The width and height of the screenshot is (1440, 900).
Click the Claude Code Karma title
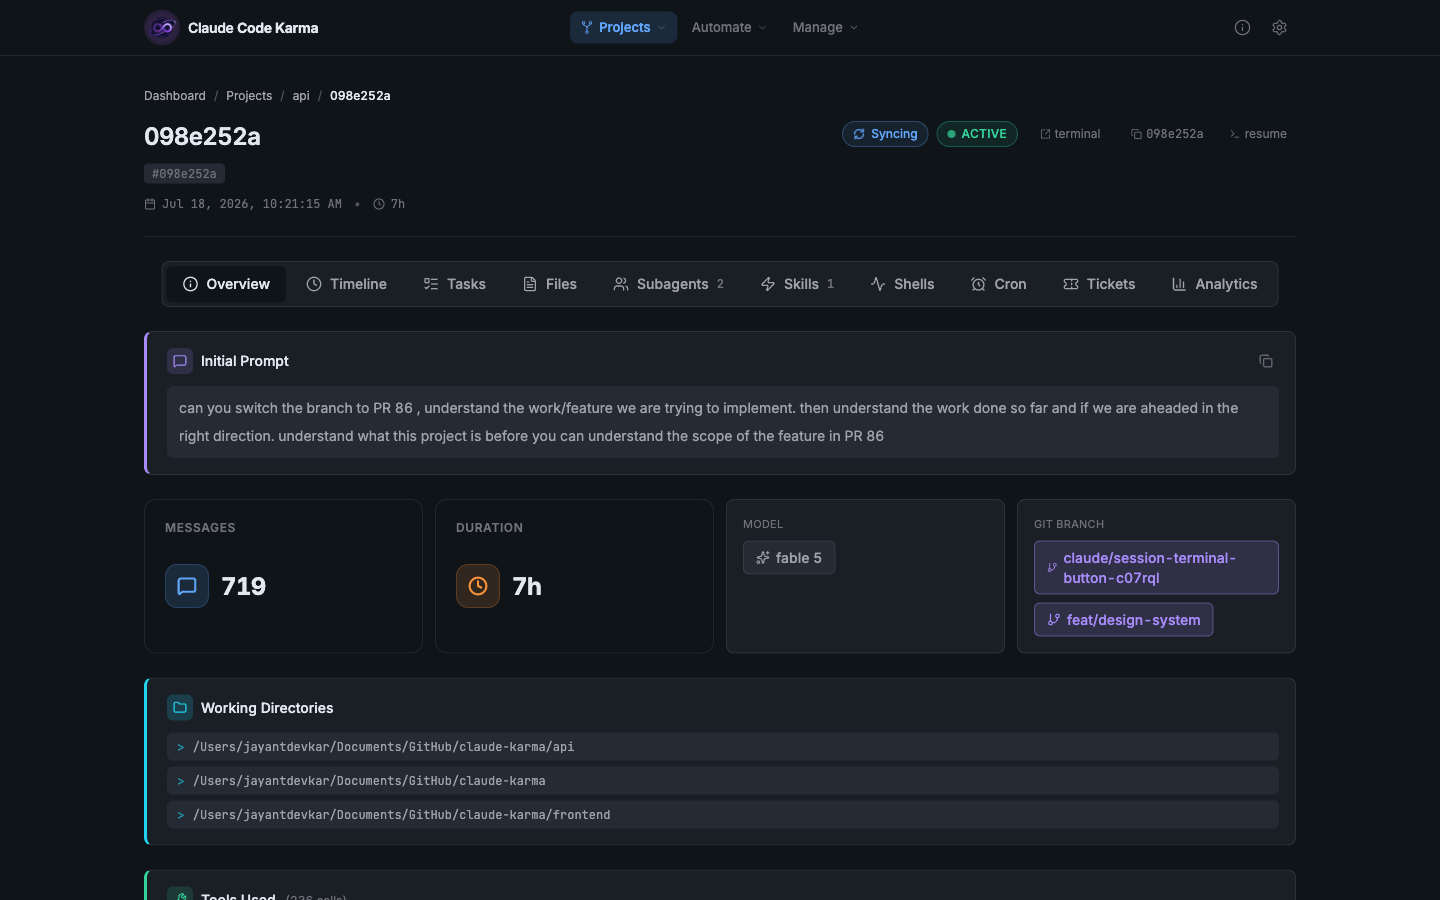(x=253, y=28)
